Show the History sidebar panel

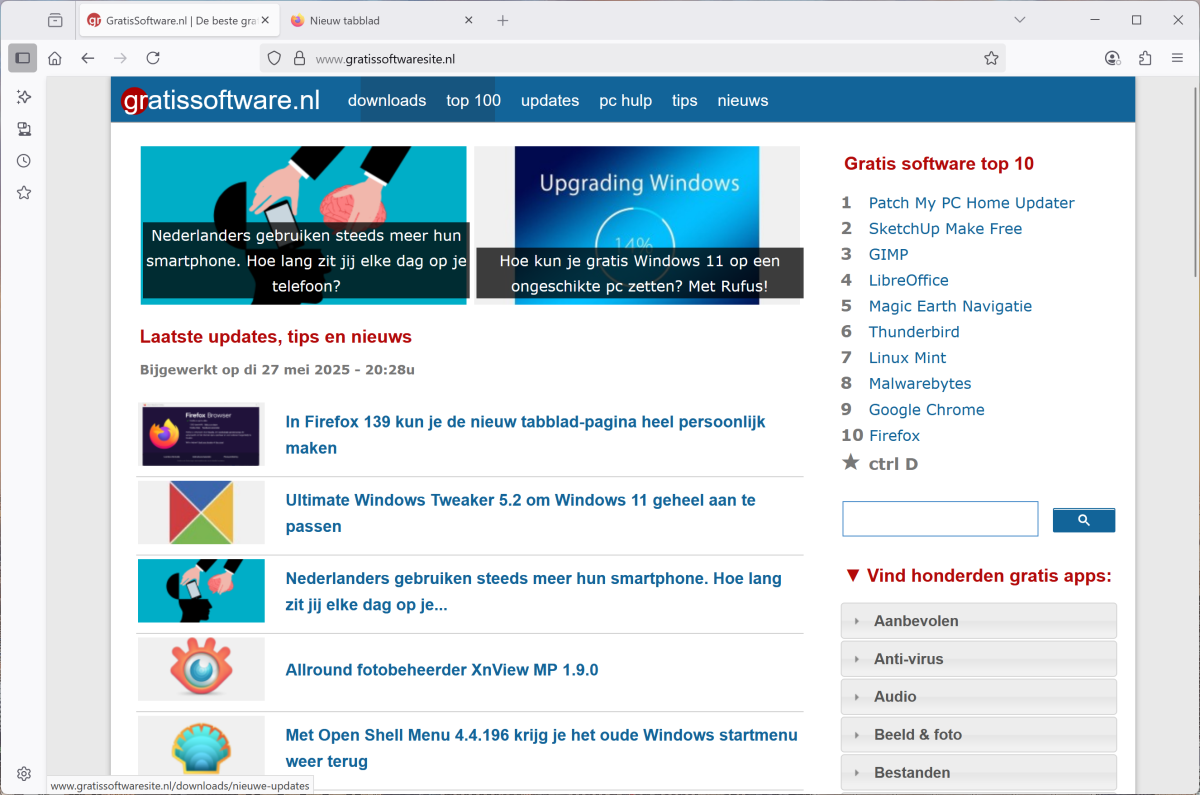coord(24,161)
